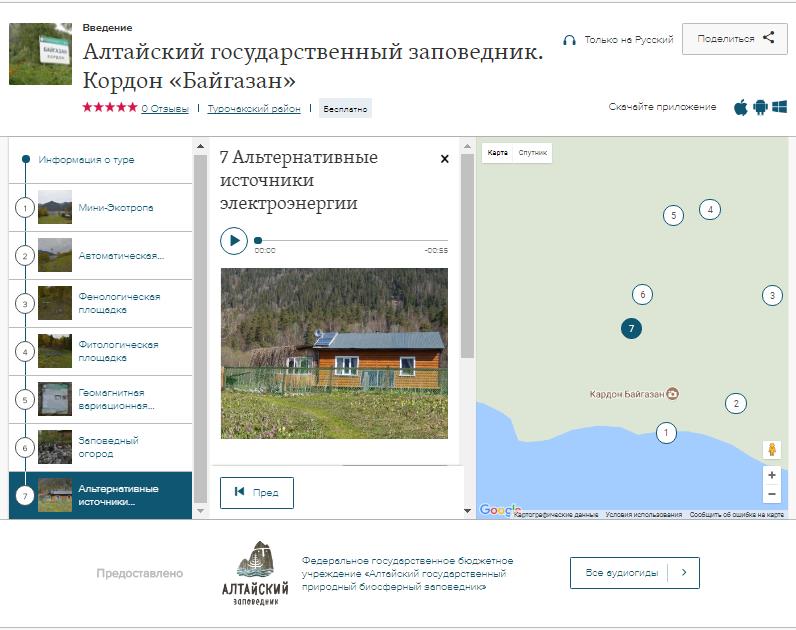The height and width of the screenshot is (630, 796).
Task: Zoom in on the map
Action: pyautogui.click(x=771, y=476)
